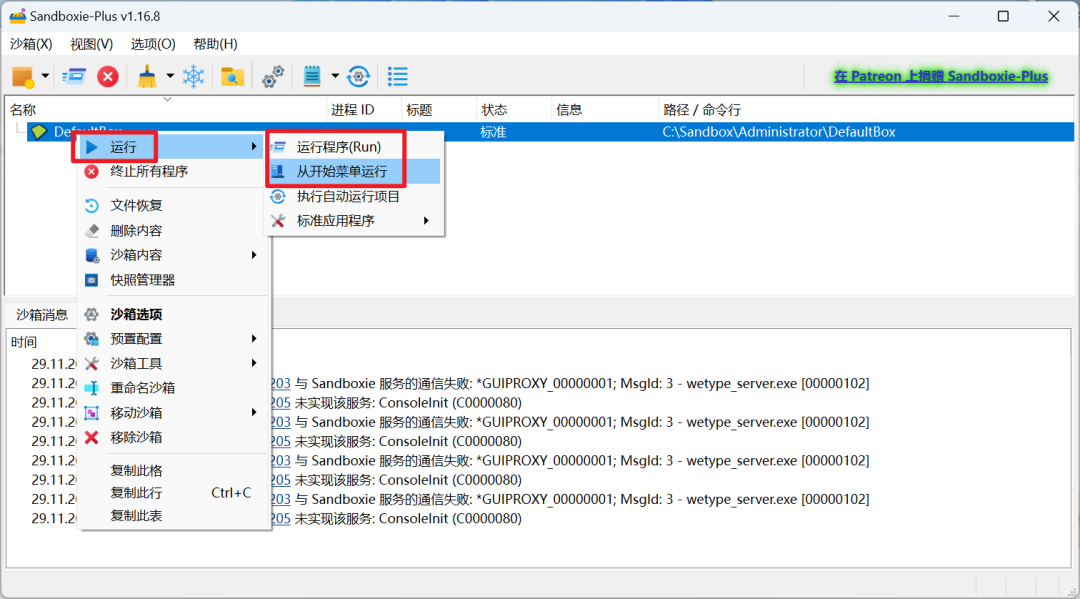The height and width of the screenshot is (599, 1080).
Task: Open dropdown arrow beside notepad icon
Action: pos(335,76)
